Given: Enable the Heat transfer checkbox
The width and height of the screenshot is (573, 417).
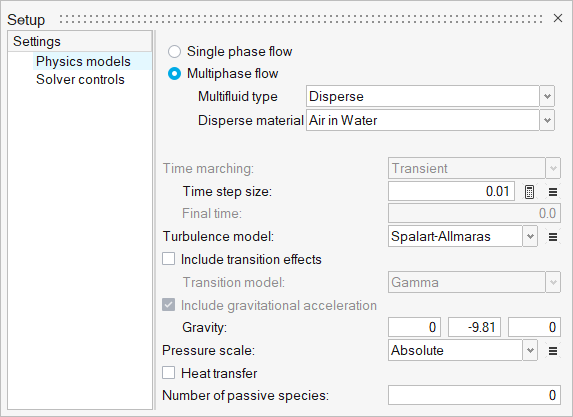Looking at the screenshot, I should (168, 373).
